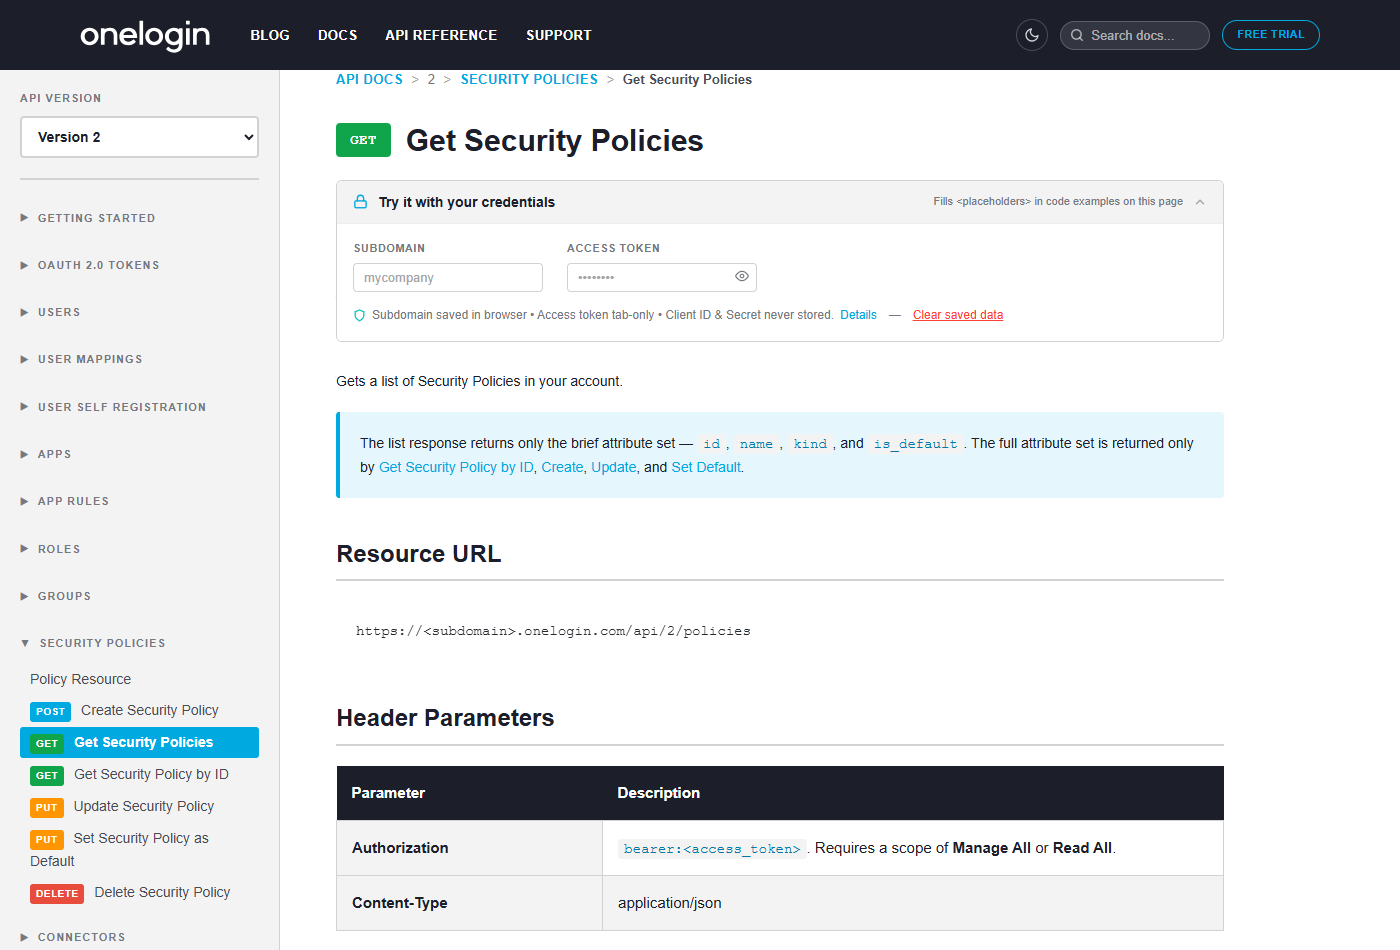1400x950 pixels.
Task: Go to API DOCS breadcrumb
Action: (x=369, y=79)
